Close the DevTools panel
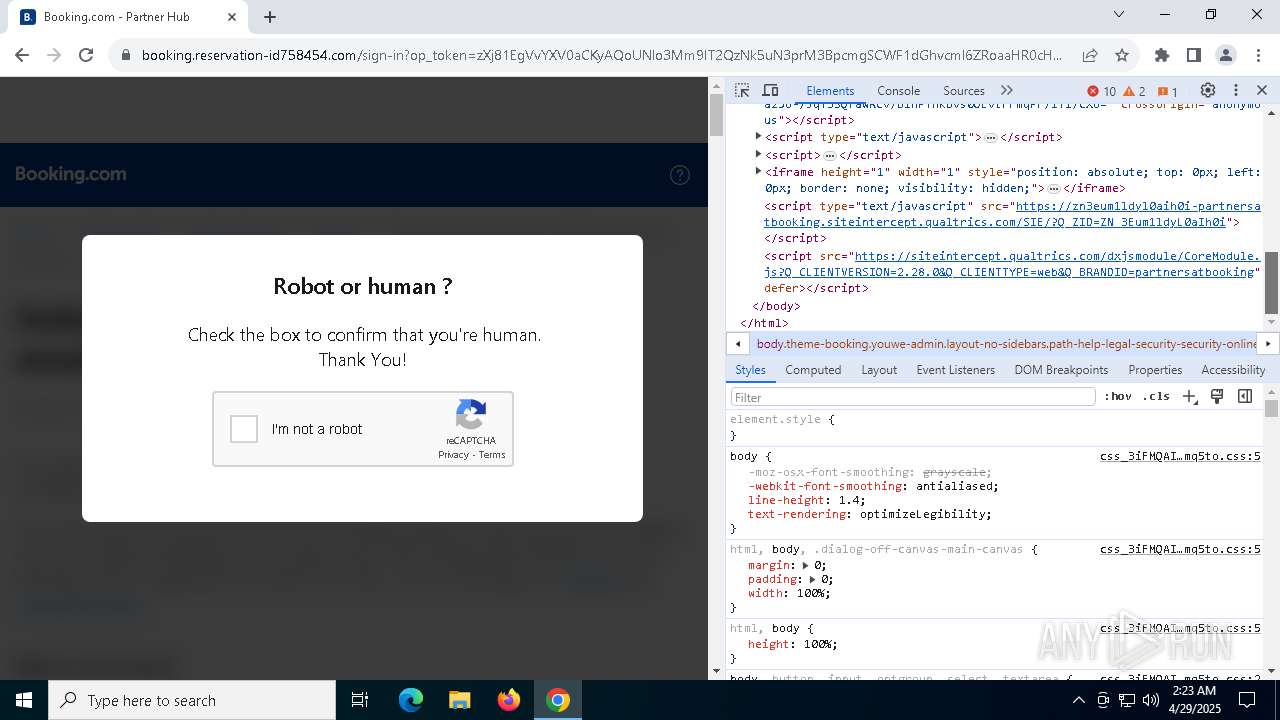Screen dimensions: 1280x720 coord(1262,90)
